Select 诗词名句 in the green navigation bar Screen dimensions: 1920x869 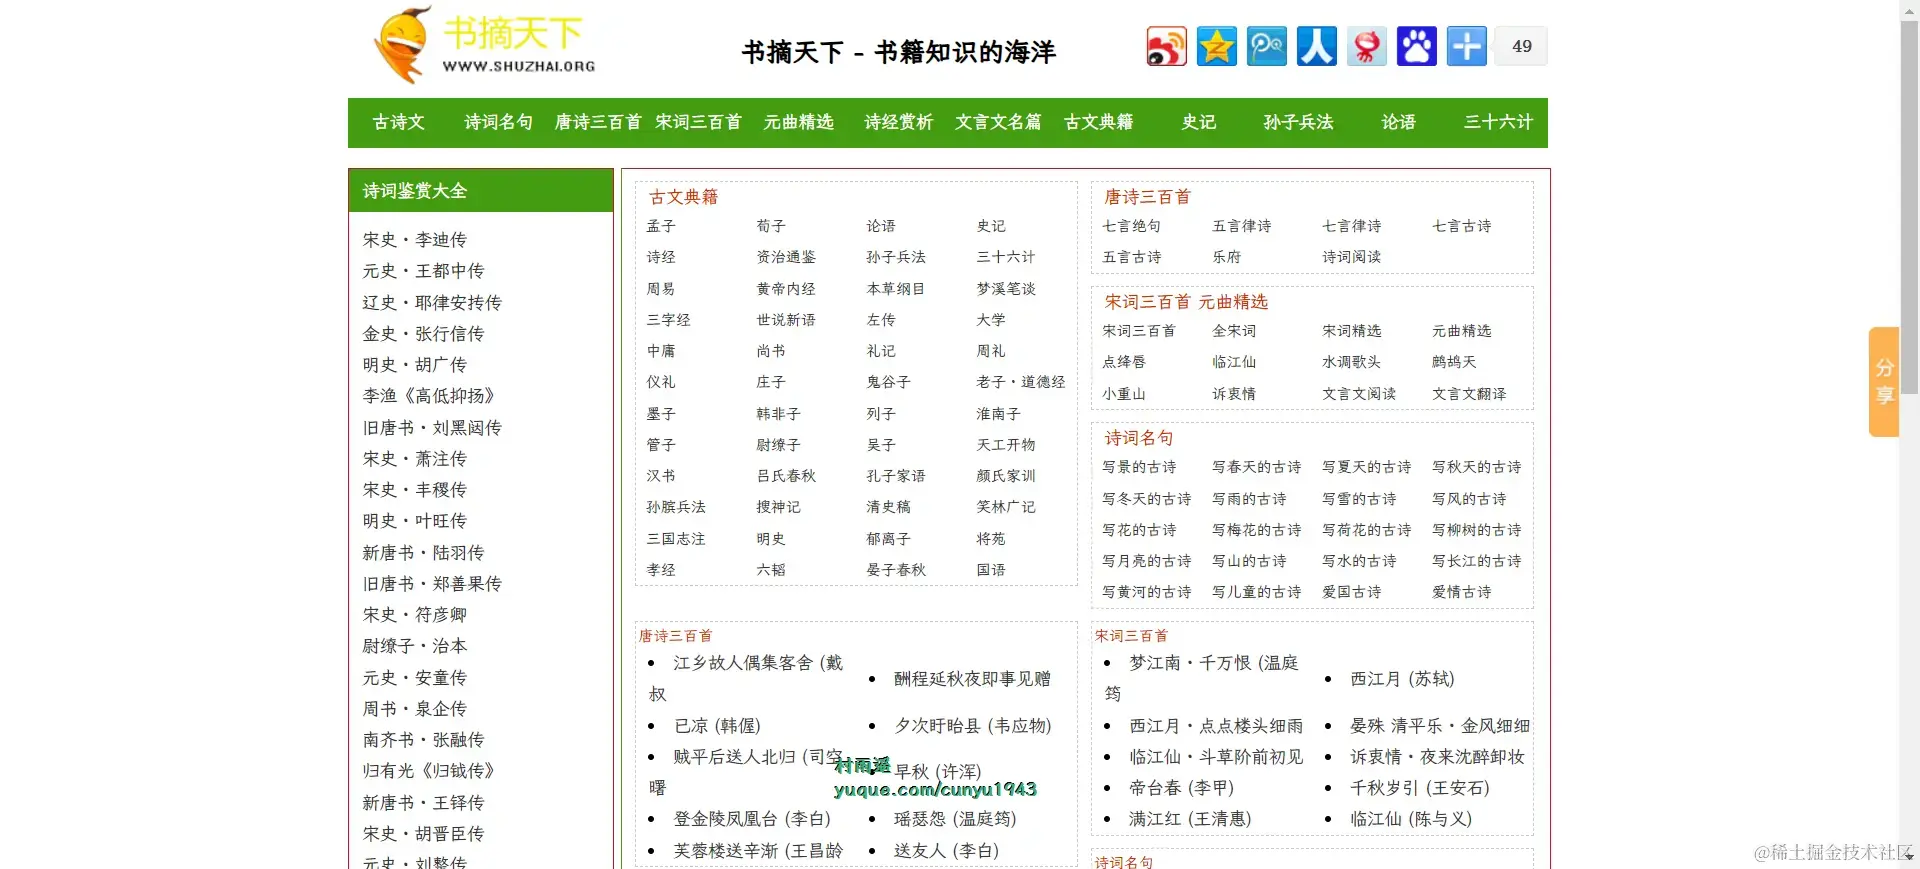[x=498, y=122]
